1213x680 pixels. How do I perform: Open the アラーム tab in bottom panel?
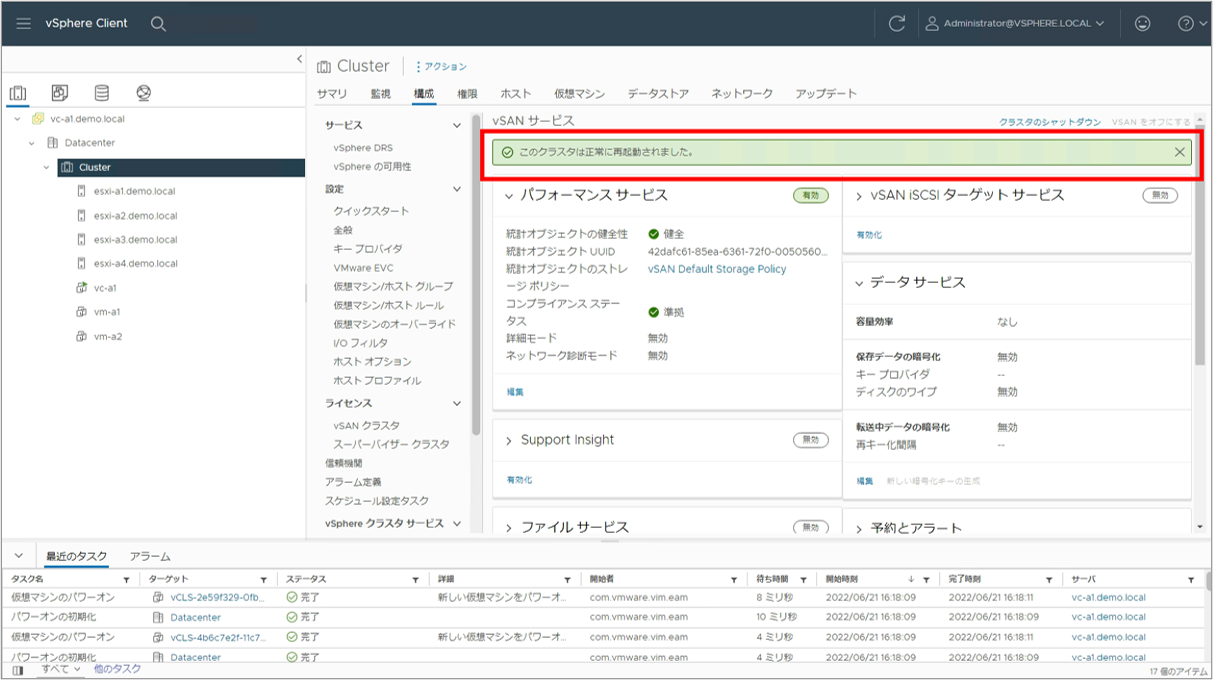click(150, 556)
